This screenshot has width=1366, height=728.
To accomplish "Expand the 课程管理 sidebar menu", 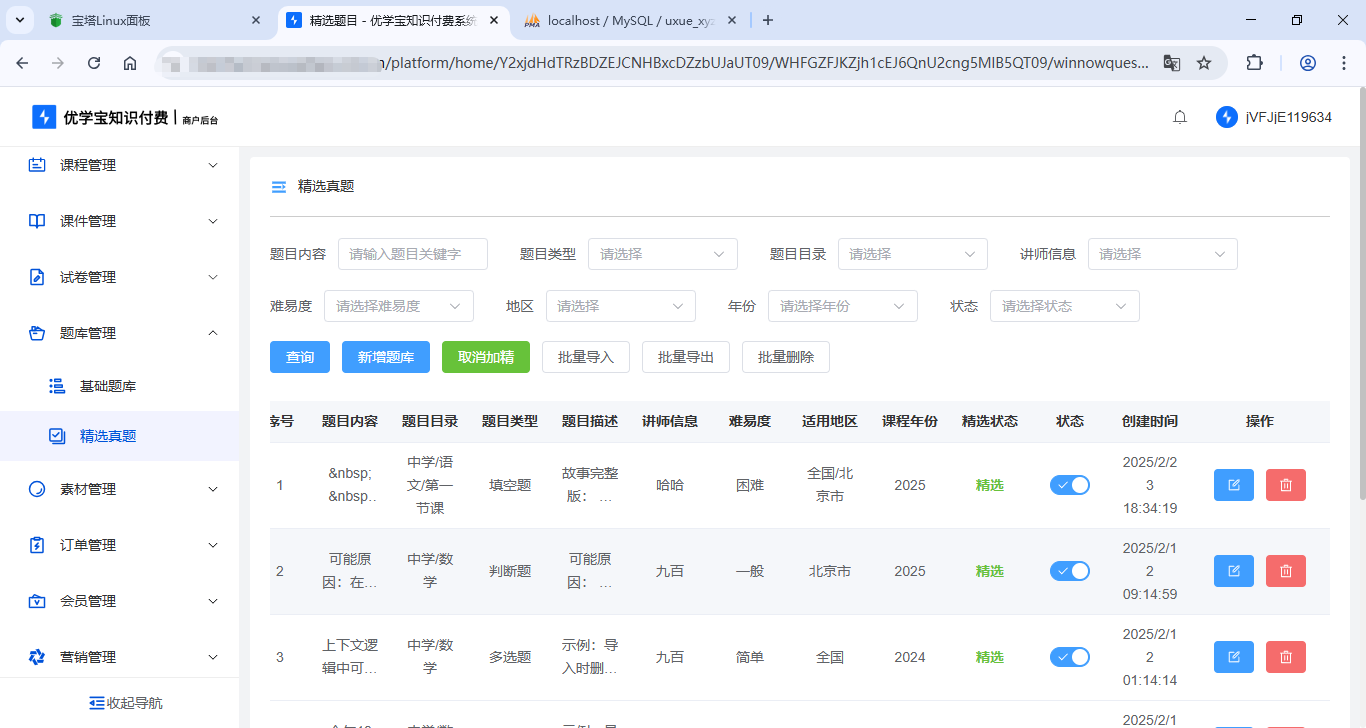I will click(x=120, y=165).
